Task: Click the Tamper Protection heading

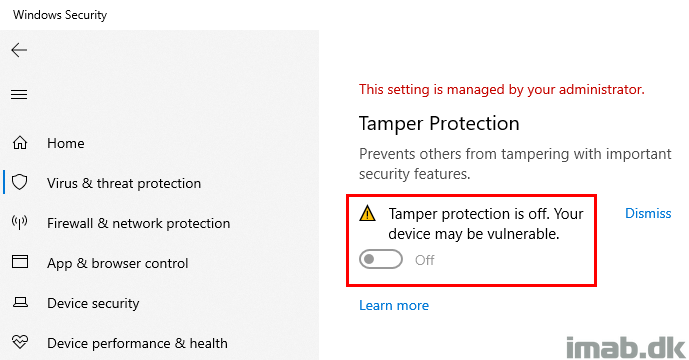Action: (439, 124)
